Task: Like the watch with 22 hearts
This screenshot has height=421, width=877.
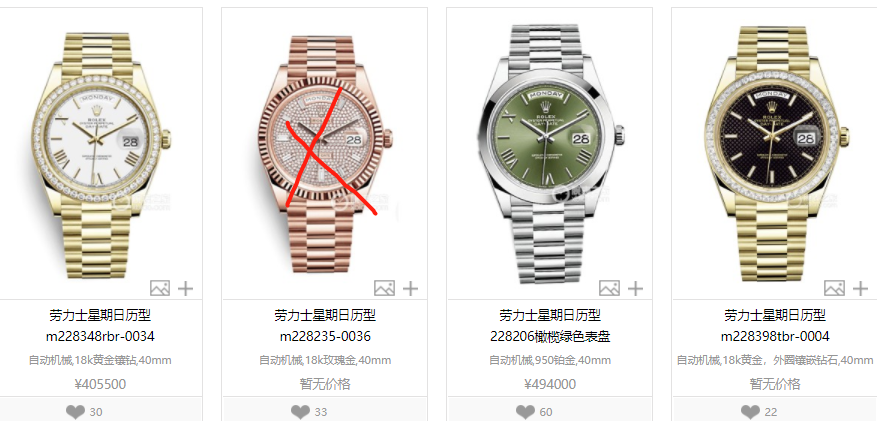Action: pos(750,412)
